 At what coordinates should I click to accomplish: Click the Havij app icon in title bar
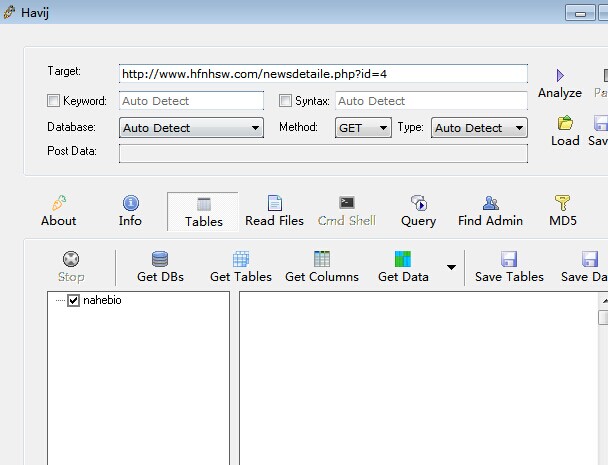click(x=9, y=12)
